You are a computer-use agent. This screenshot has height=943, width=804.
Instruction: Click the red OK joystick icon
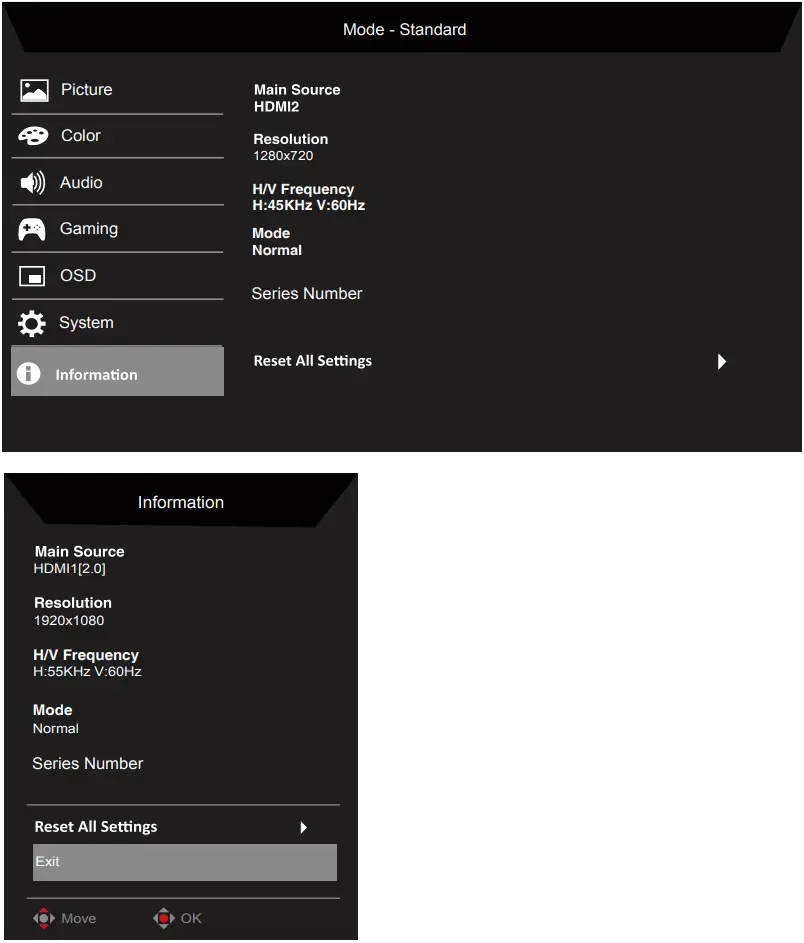pyautogui.click(x=164, y=918)
